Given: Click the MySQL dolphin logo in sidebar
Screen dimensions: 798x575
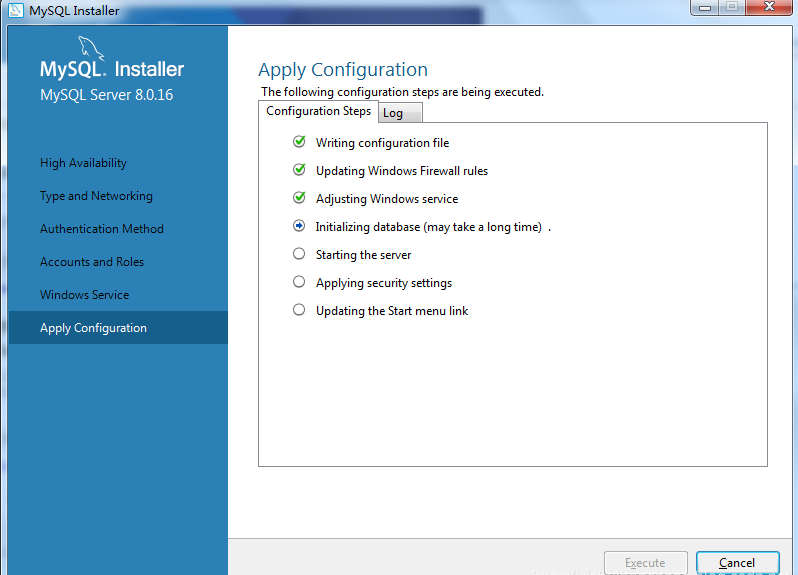Looking at the screenshot, I should [x=91, y=48].
